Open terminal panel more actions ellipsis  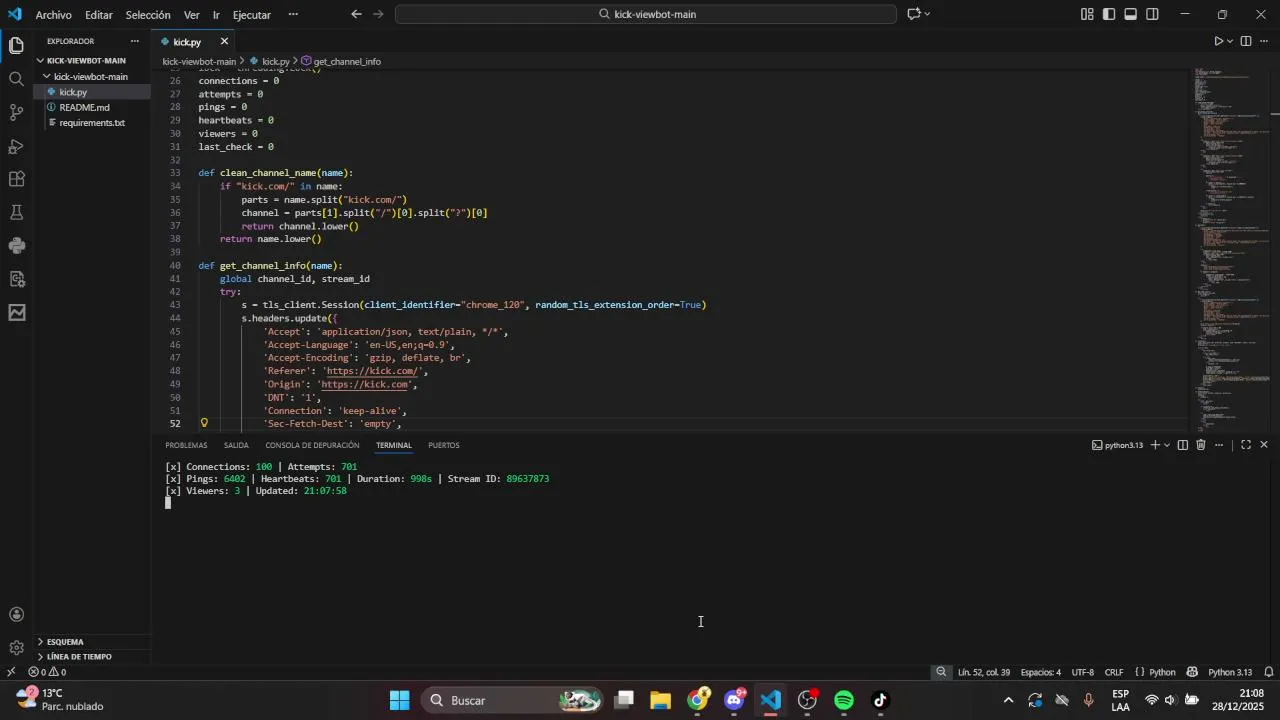tap(1219, 445)
